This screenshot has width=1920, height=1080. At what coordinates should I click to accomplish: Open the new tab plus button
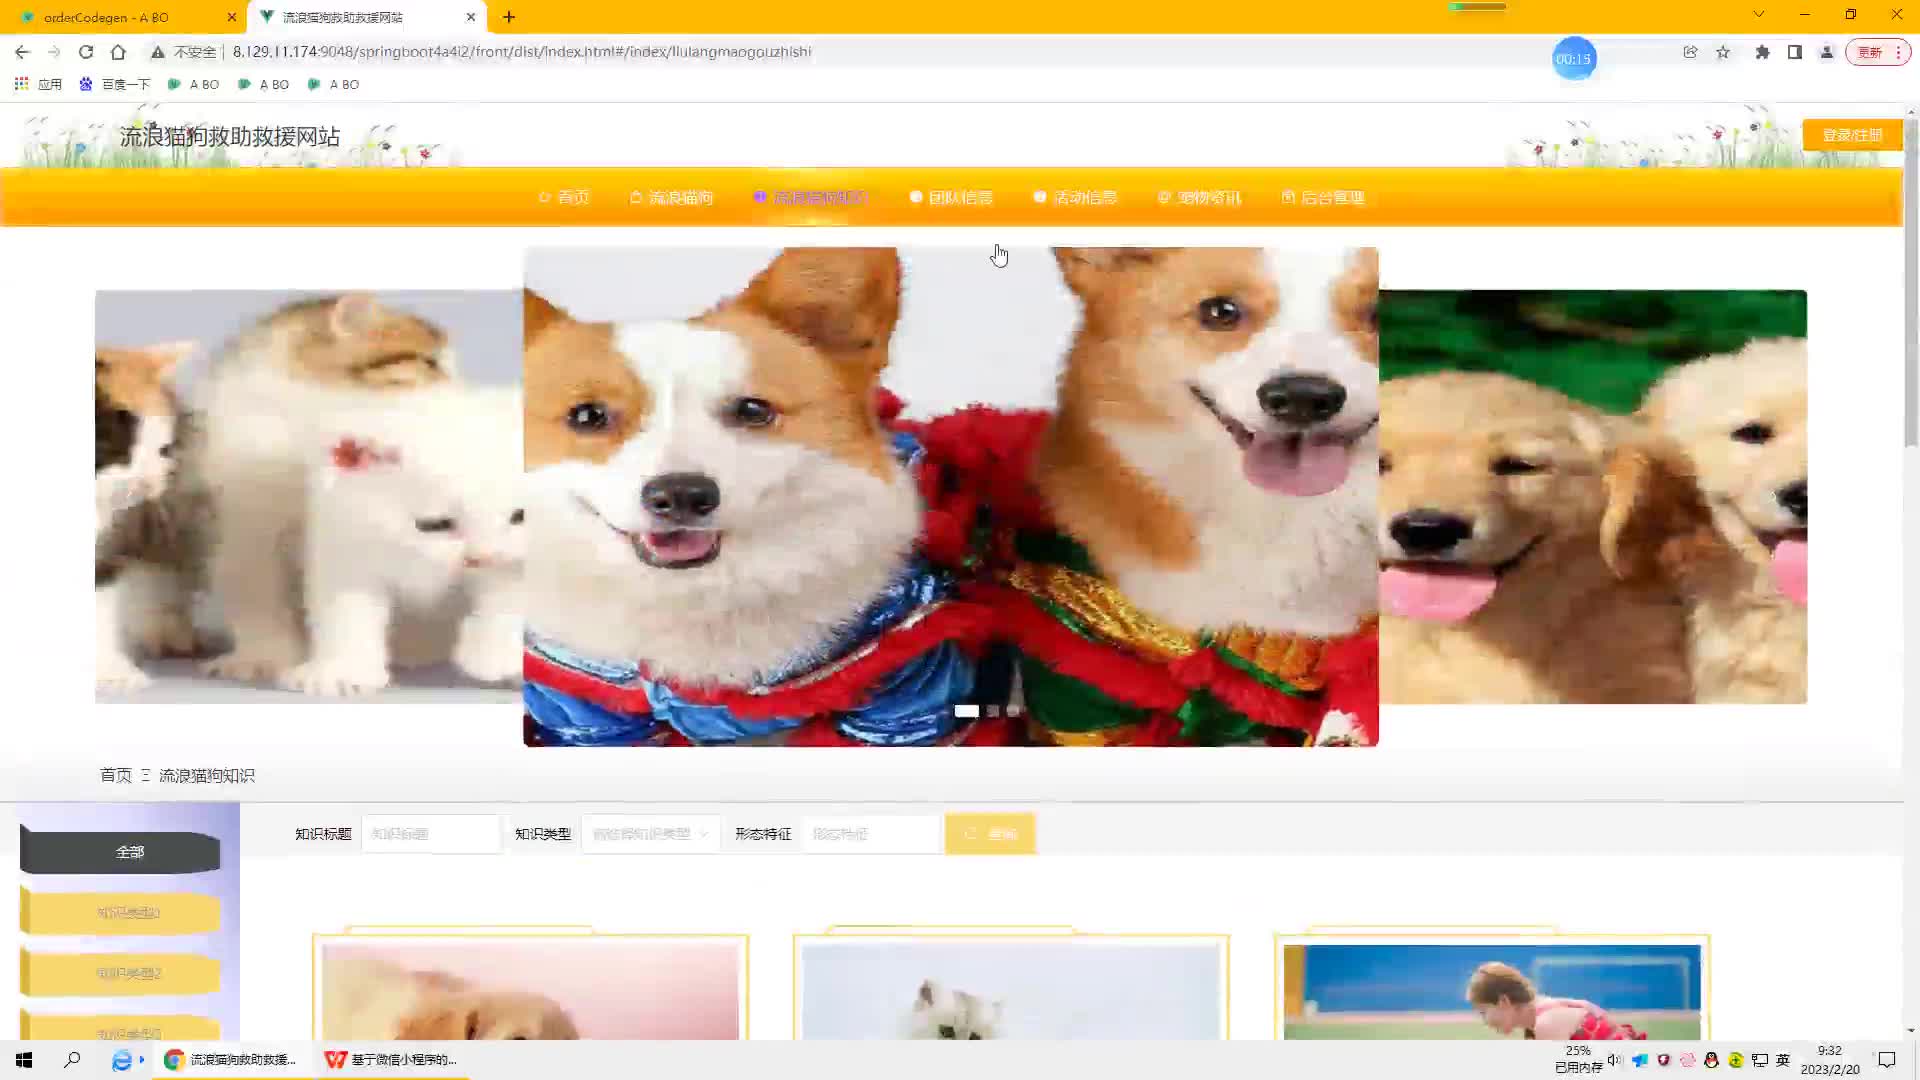(x=509, y=17)
